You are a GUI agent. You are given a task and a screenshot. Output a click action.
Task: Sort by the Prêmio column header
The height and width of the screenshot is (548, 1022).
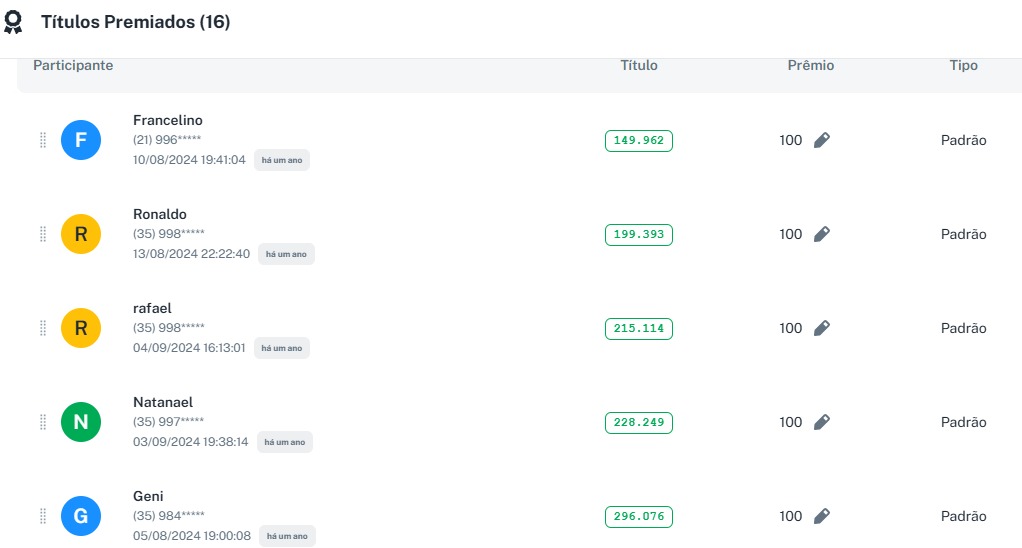(x=810, y=65)
